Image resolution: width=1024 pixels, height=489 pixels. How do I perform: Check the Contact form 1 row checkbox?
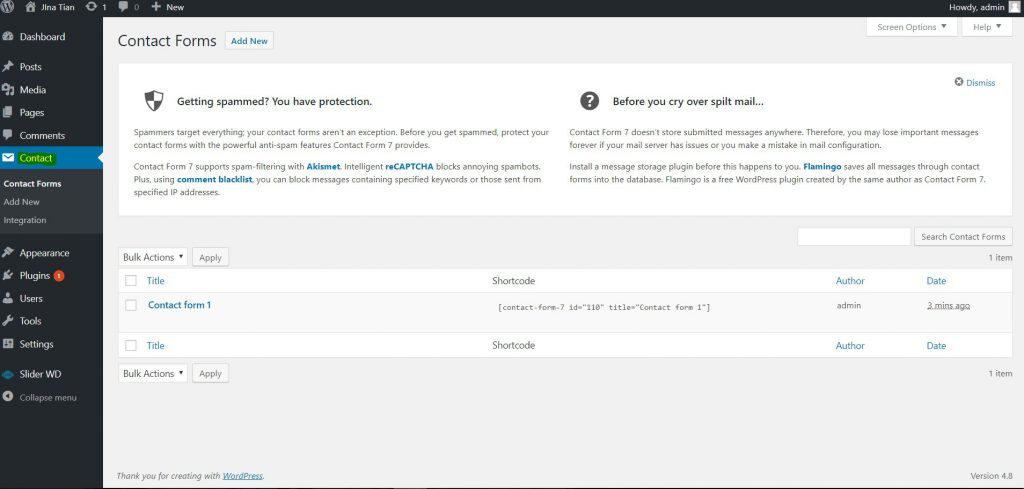131,305
